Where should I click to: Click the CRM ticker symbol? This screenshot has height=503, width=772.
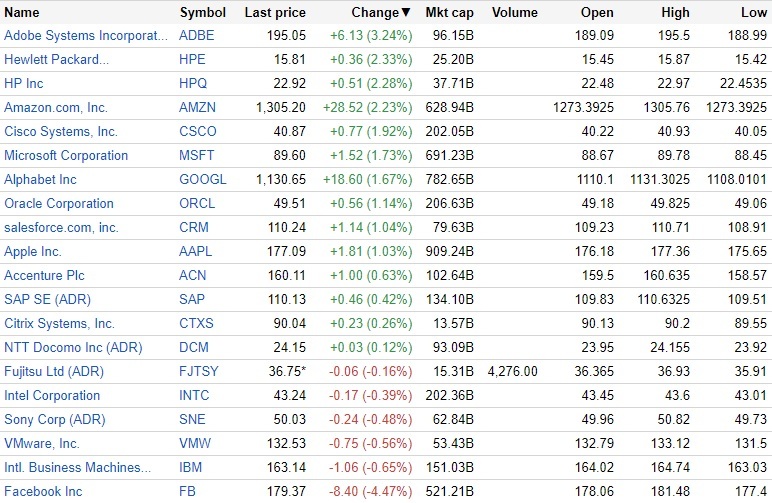193,227
